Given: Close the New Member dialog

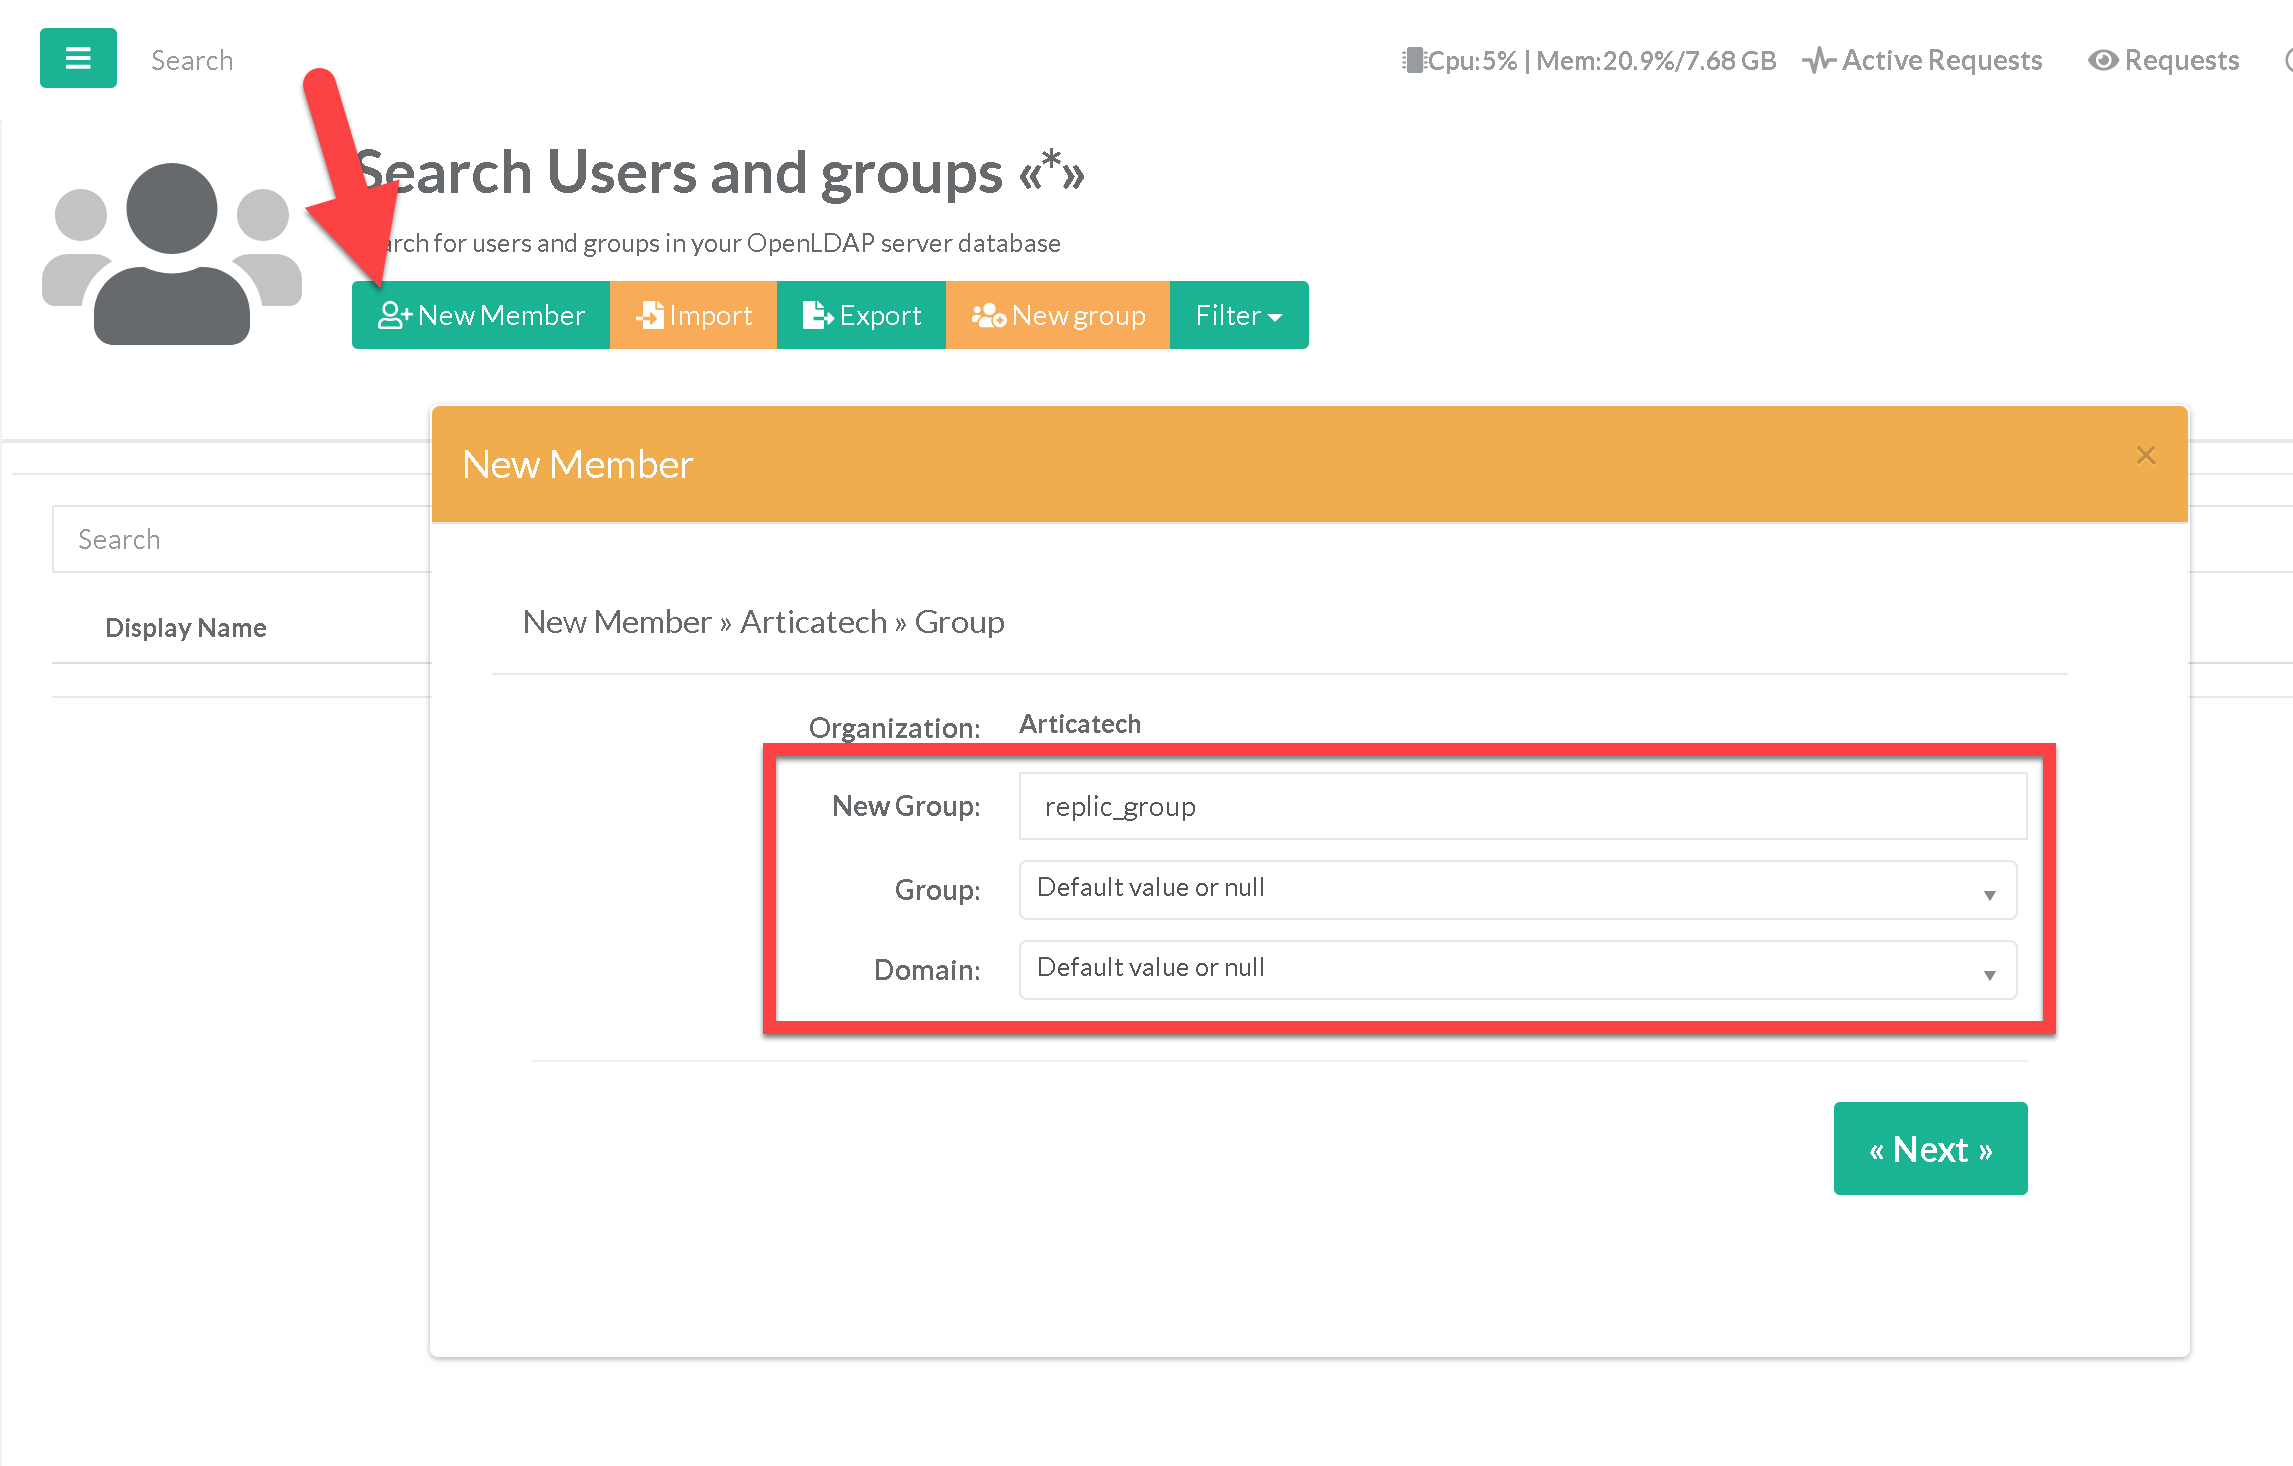Looking at the screenshot, I should tap(2145, 456).
